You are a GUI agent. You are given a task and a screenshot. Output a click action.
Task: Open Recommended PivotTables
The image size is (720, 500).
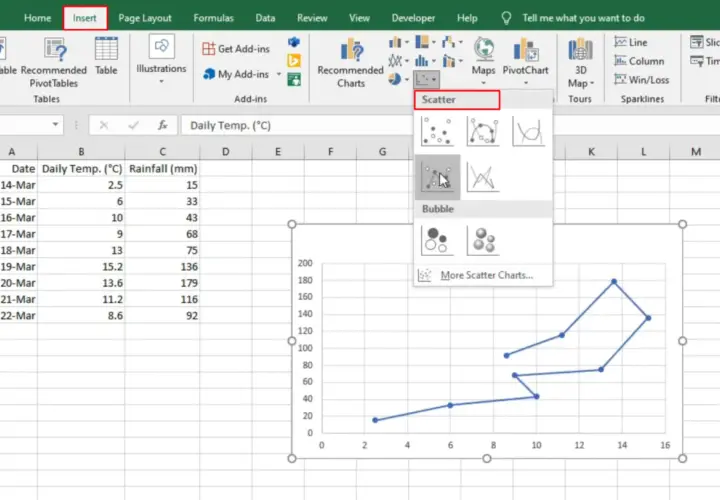coord(54,63)
